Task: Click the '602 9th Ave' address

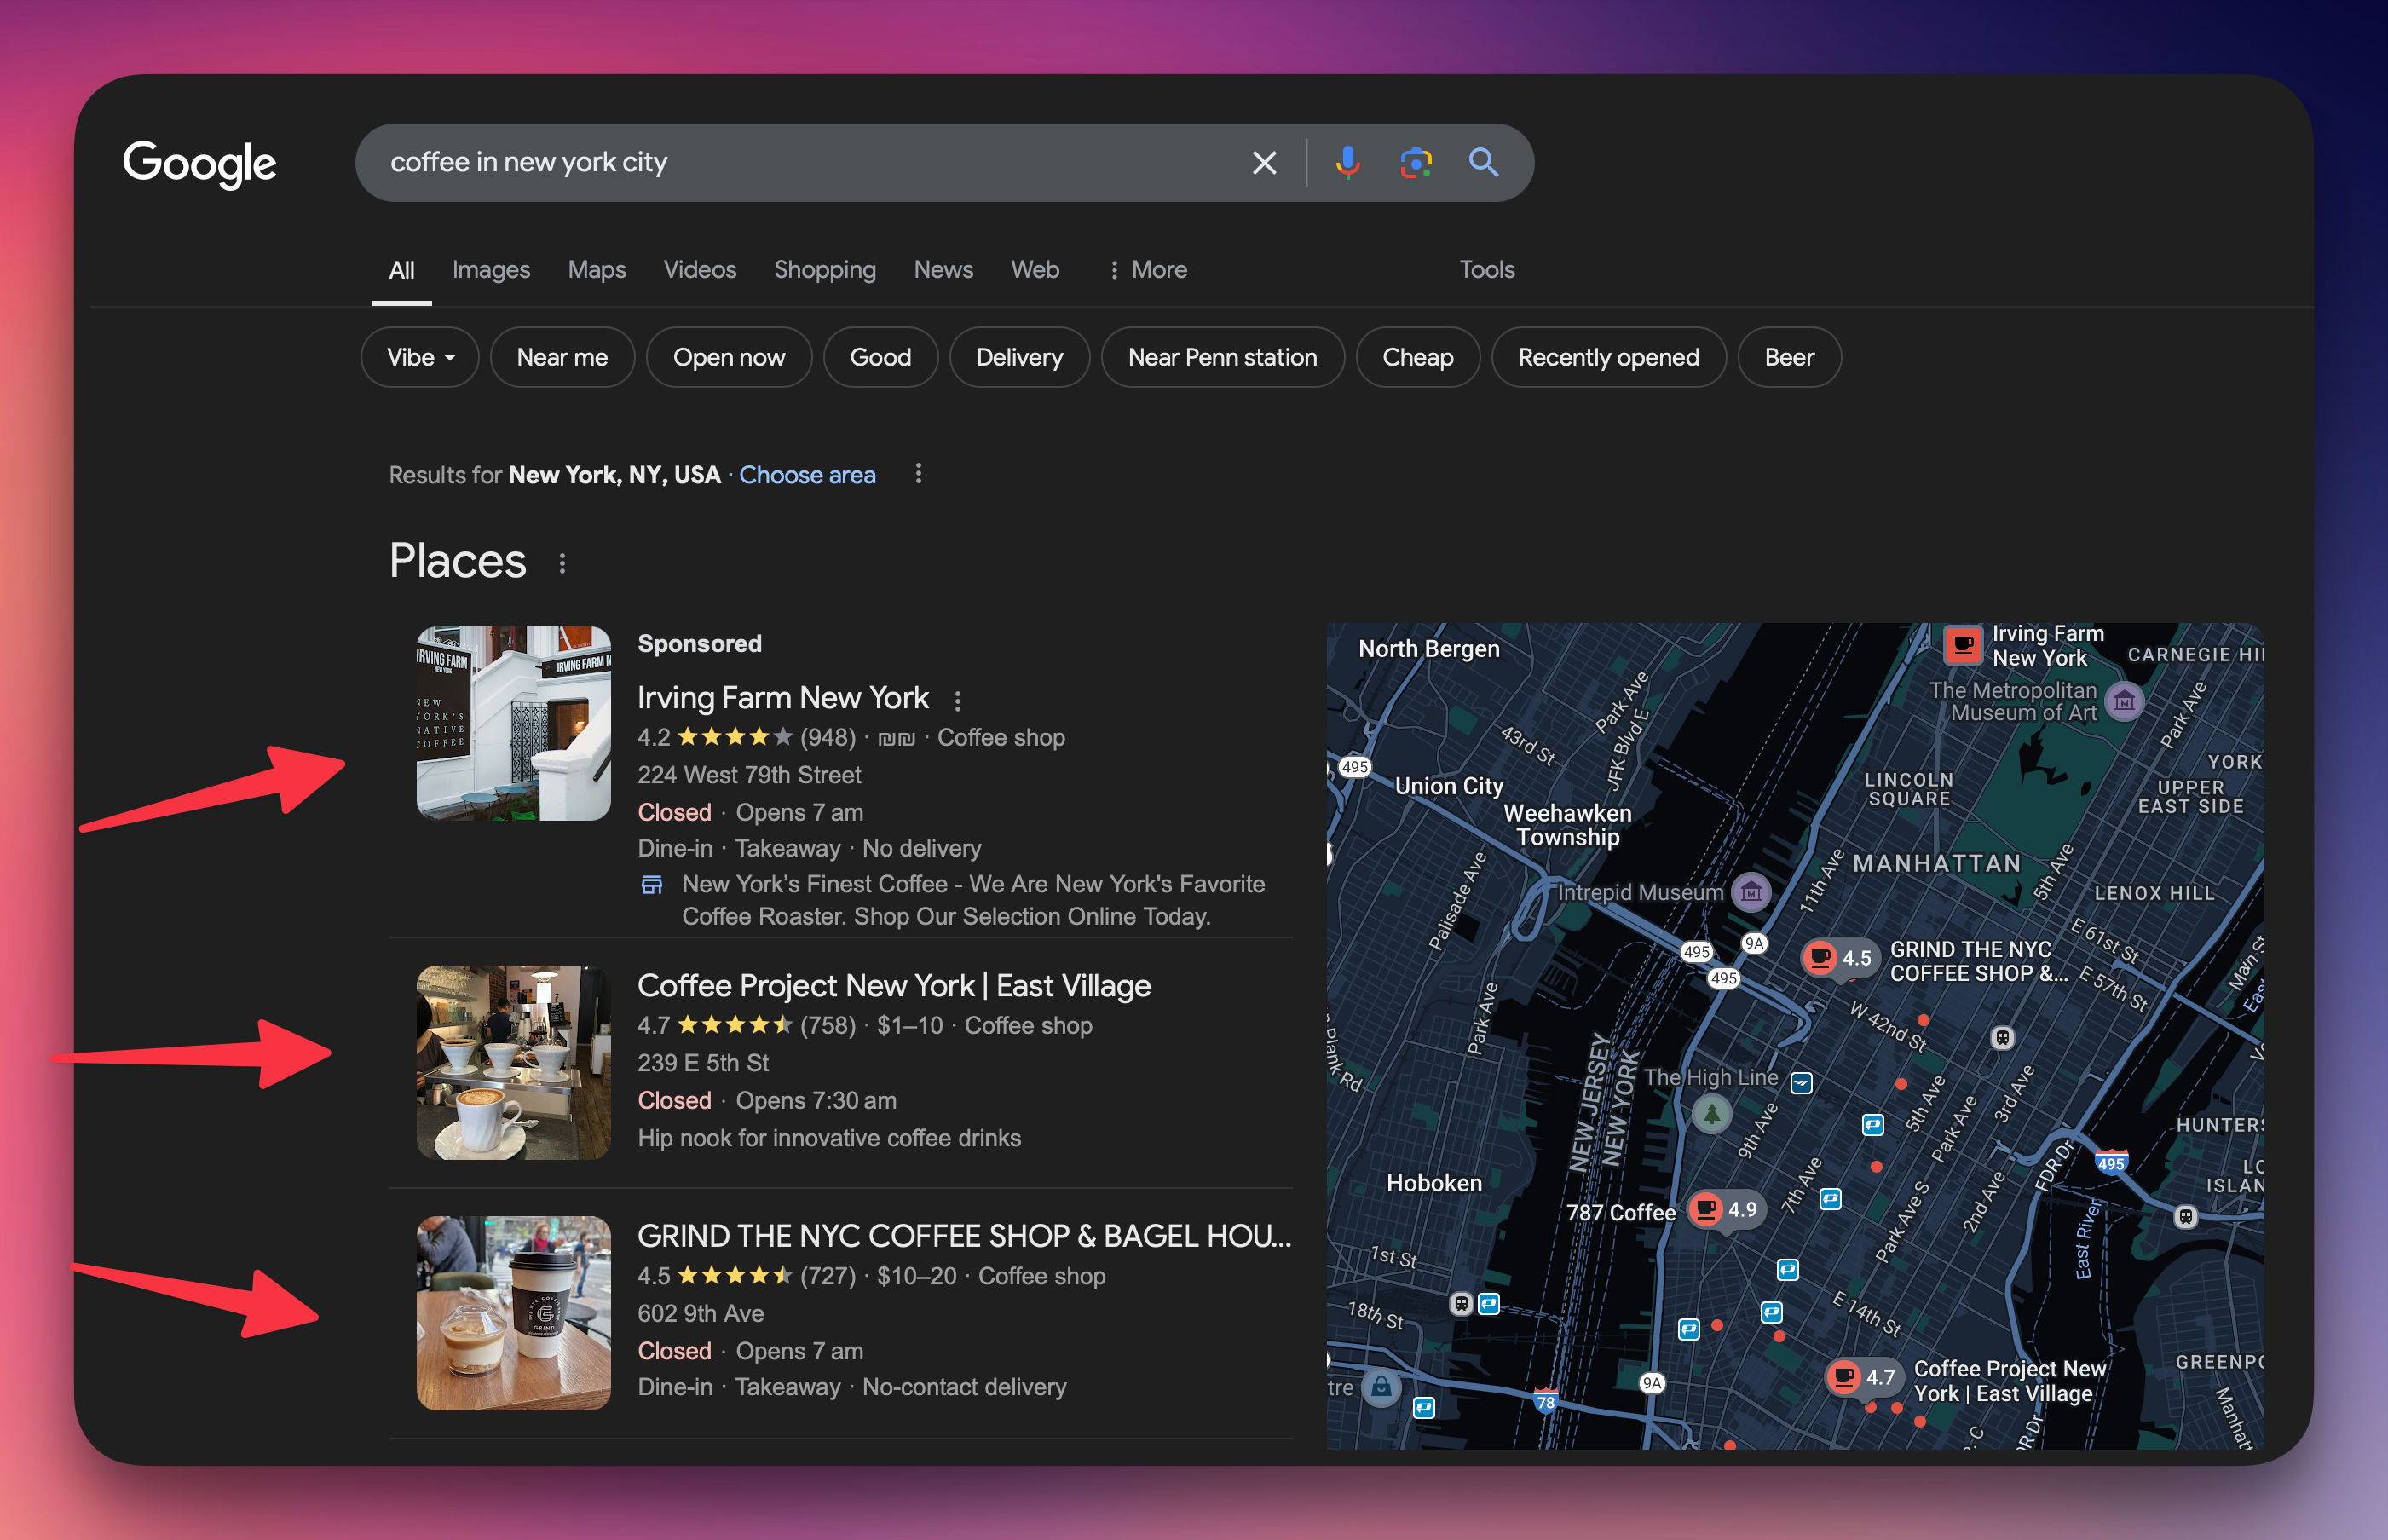Action: [x=700, y=1314]
